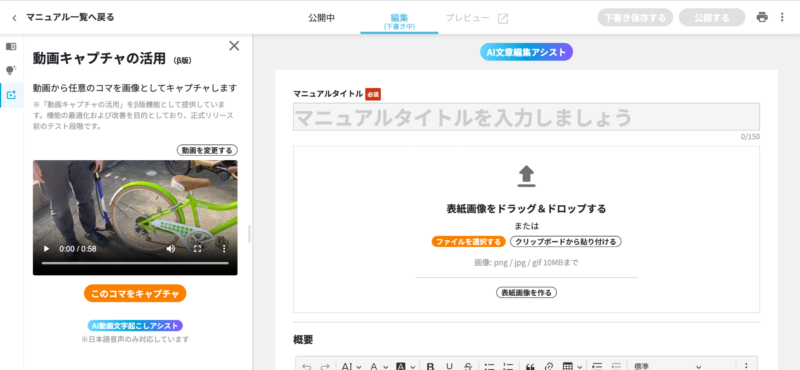
Task: Click ファイルを選択する button
Action: (x=468, y=242)
